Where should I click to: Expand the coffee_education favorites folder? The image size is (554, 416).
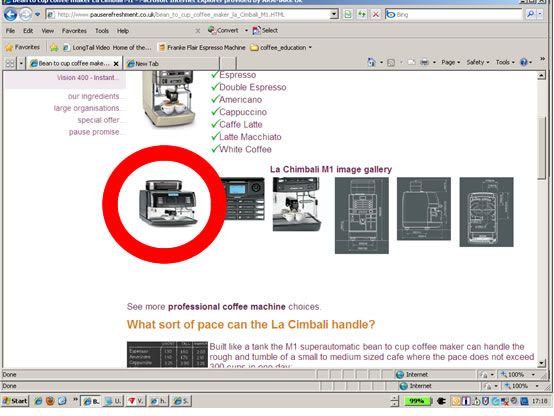tap(281, 47)
